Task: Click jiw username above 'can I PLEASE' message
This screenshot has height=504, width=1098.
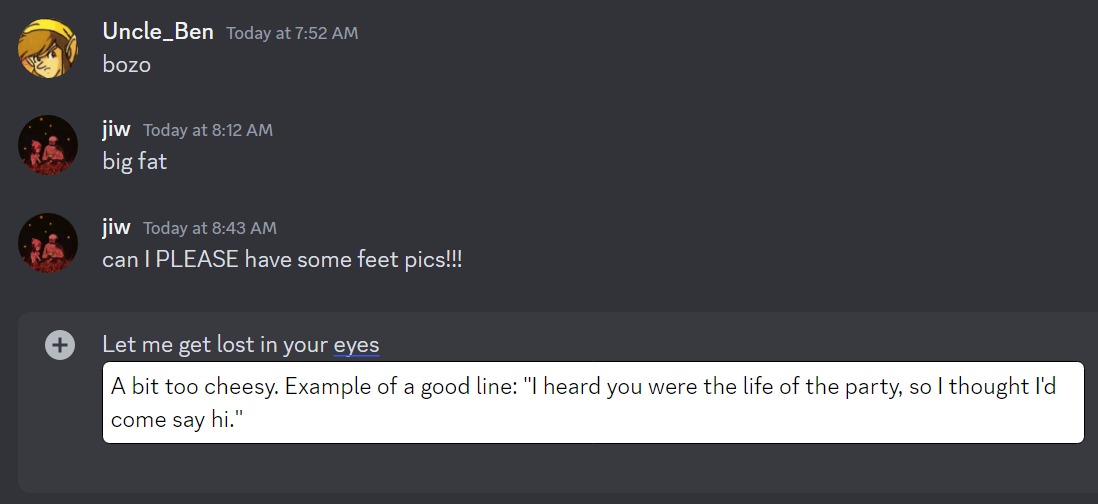Action: click(x=116, y=227)
